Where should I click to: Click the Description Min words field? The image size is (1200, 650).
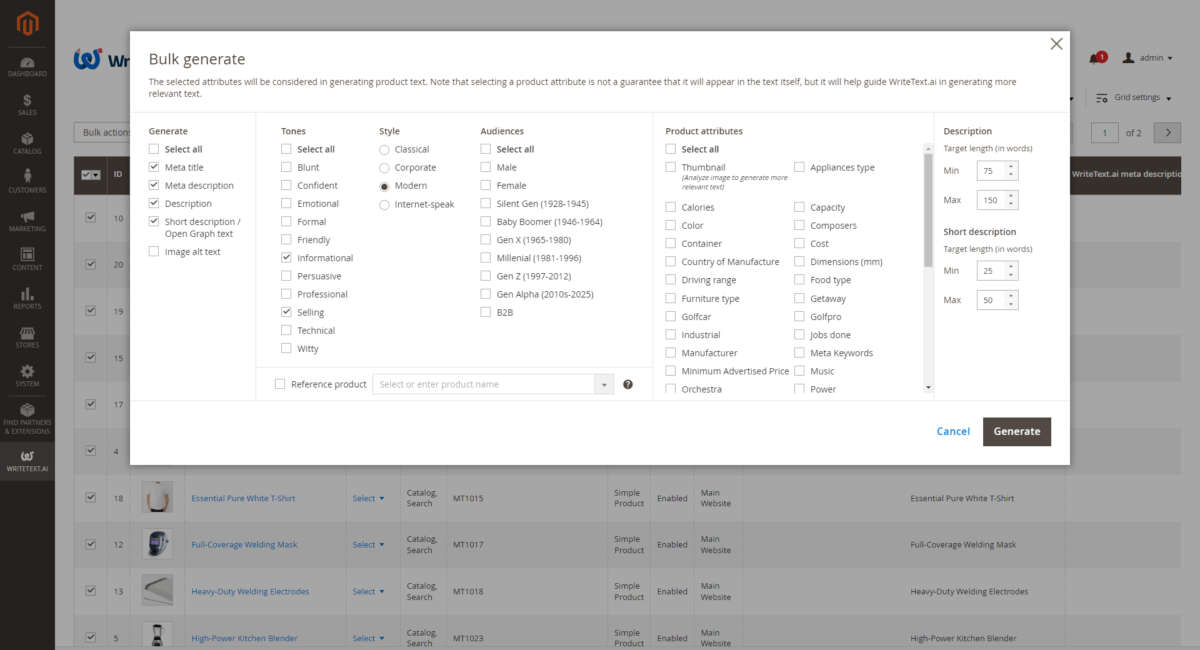pos(990,171)
